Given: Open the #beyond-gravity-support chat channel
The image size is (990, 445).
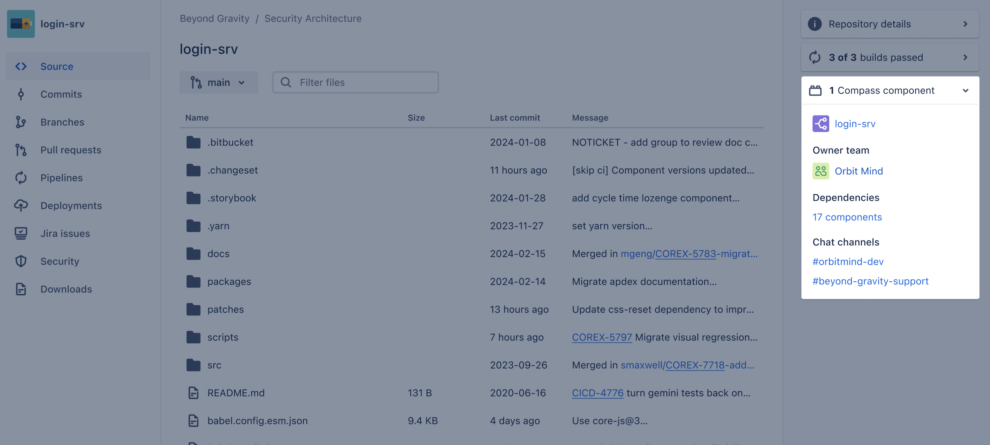Looking at the screenshot, I should (x=871, y=282).
